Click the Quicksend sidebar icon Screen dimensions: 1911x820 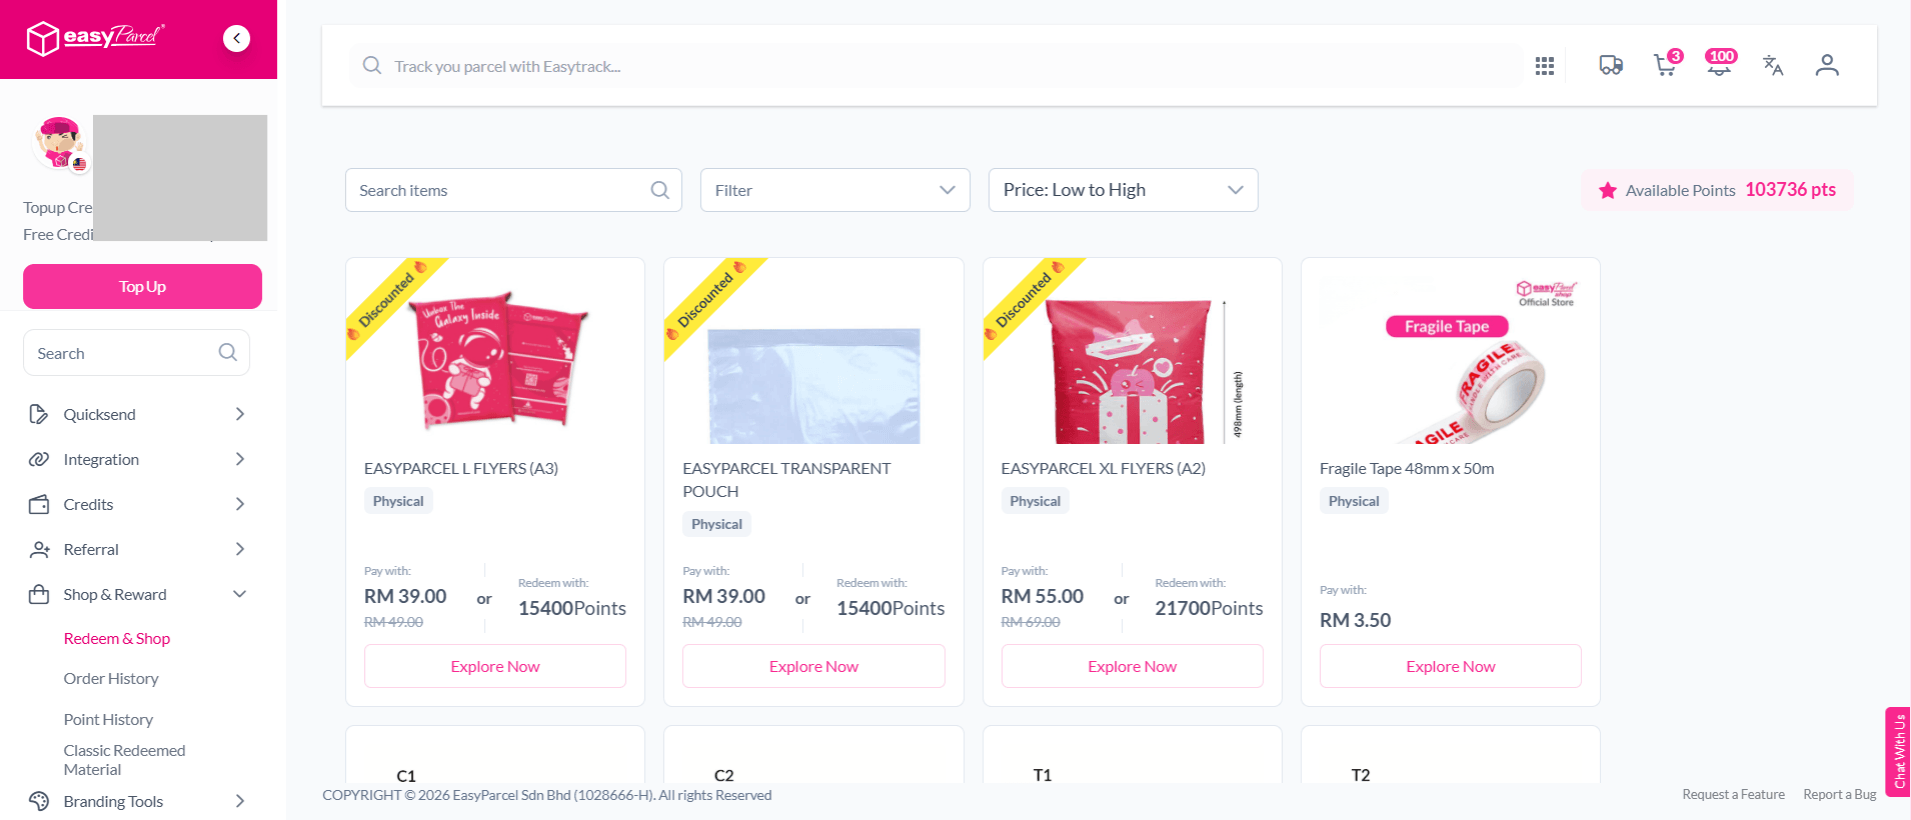click(39, 414)
